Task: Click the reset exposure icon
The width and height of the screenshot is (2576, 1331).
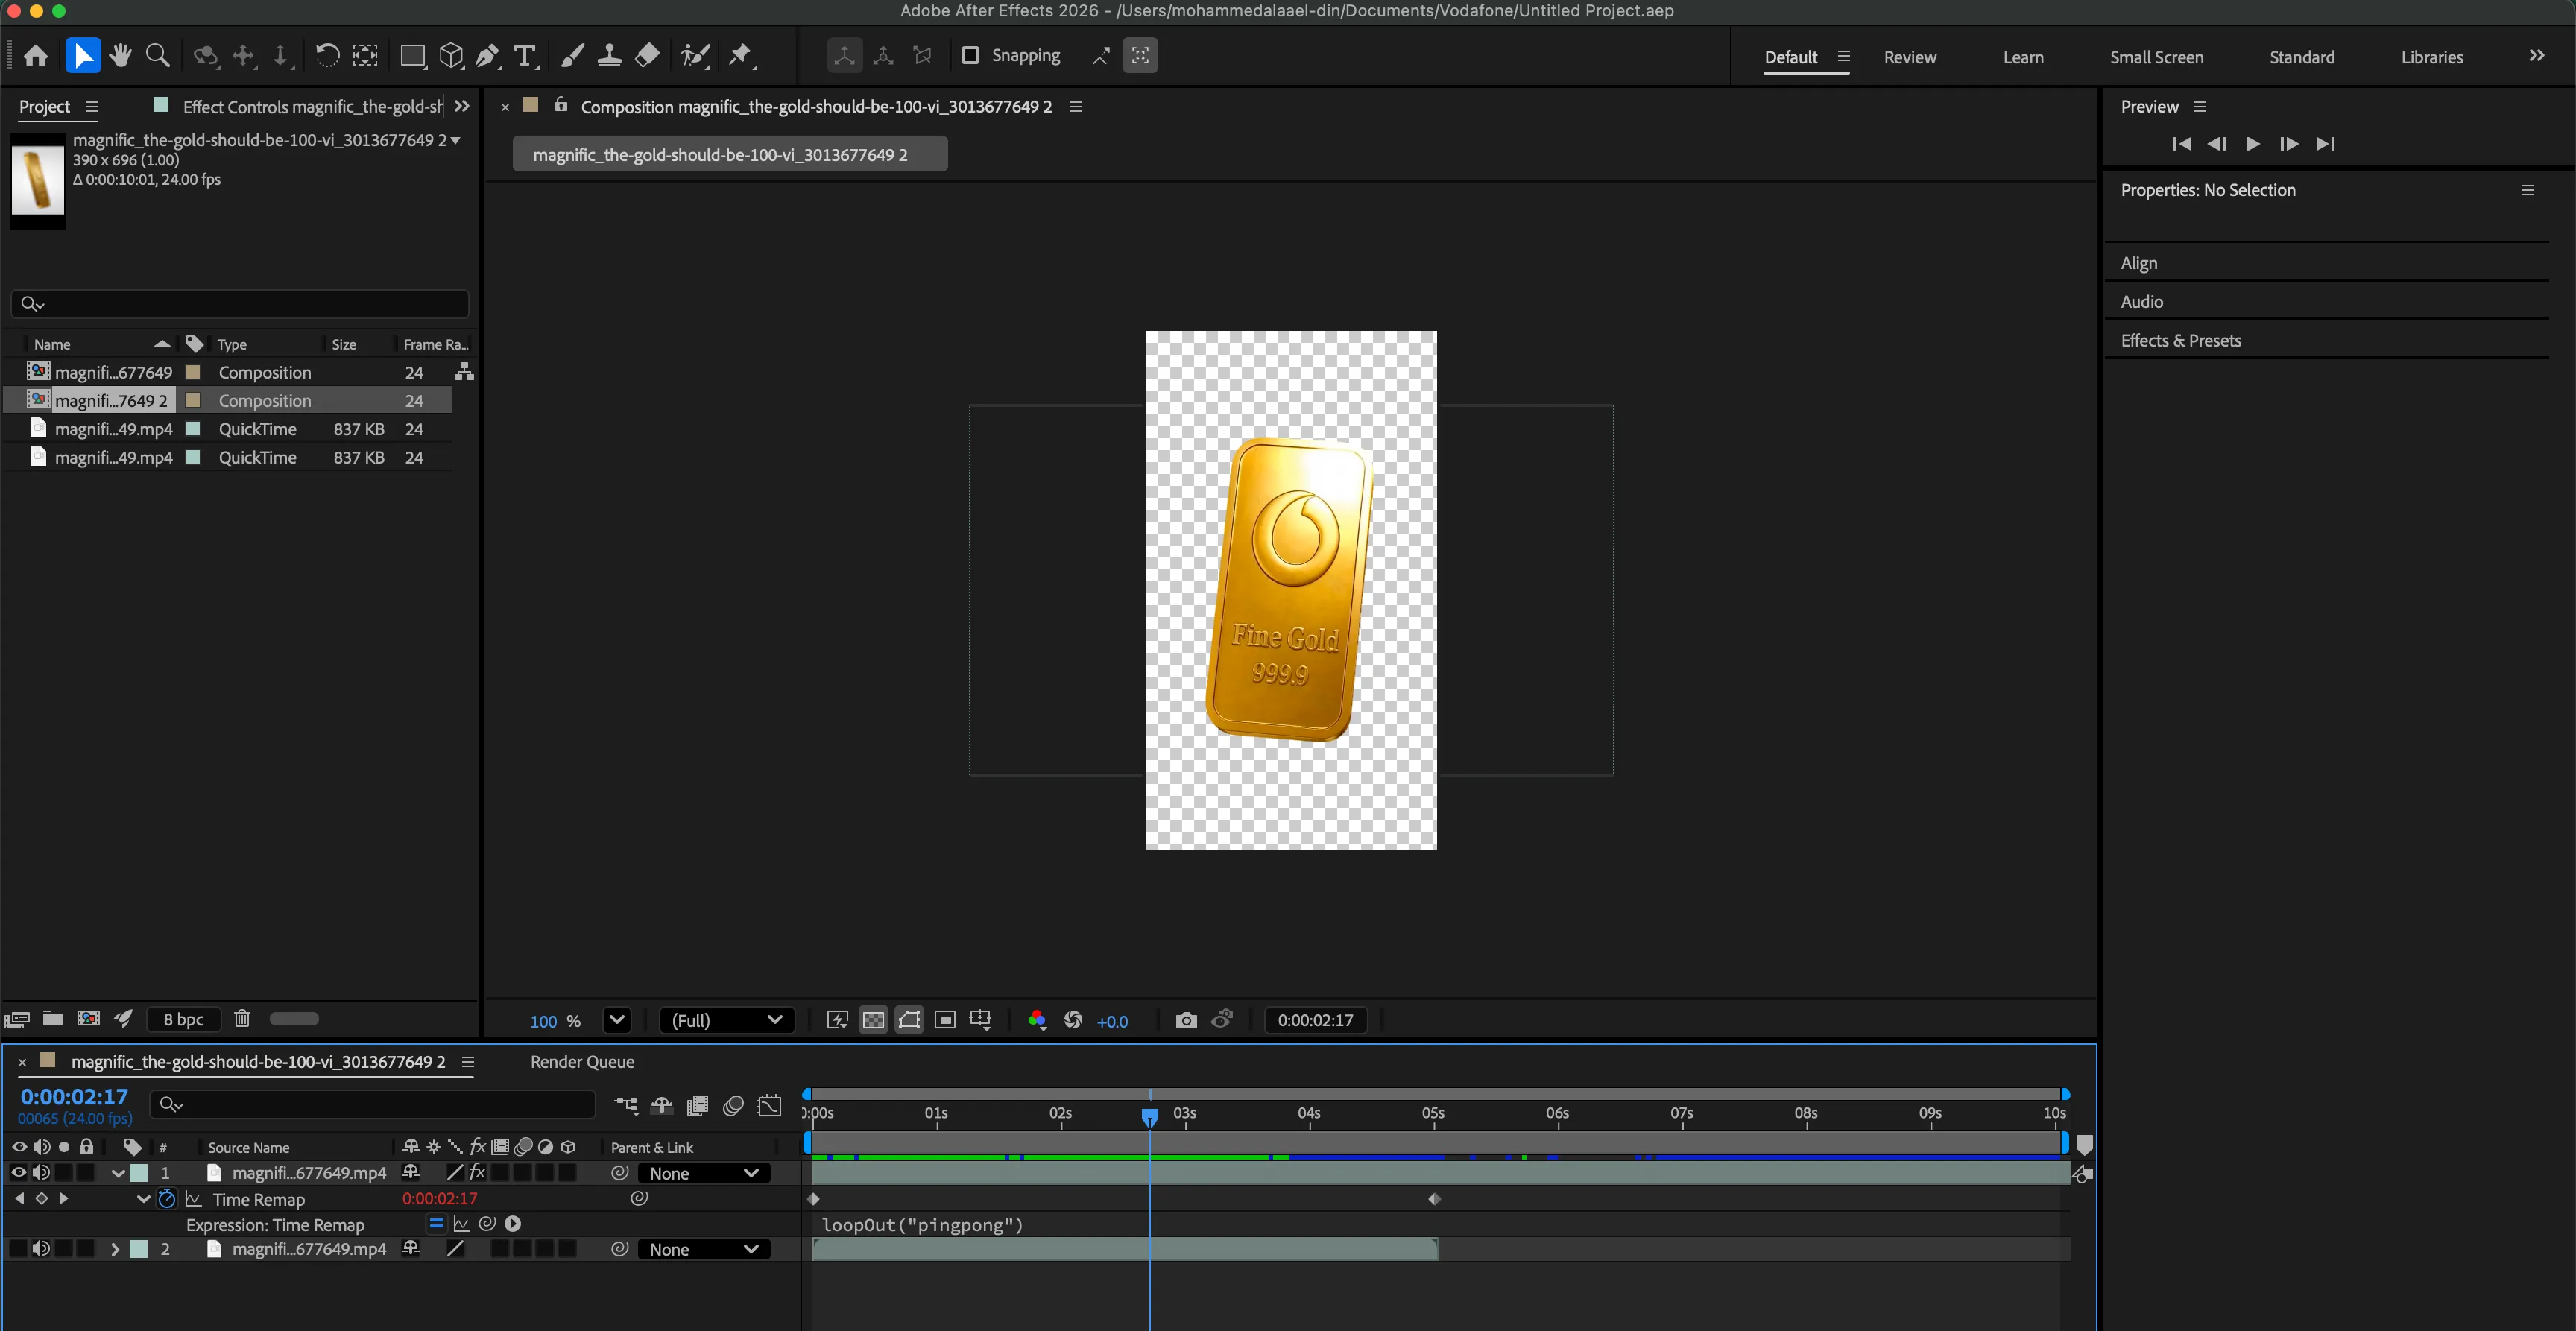Action: pos(1073,1020)
